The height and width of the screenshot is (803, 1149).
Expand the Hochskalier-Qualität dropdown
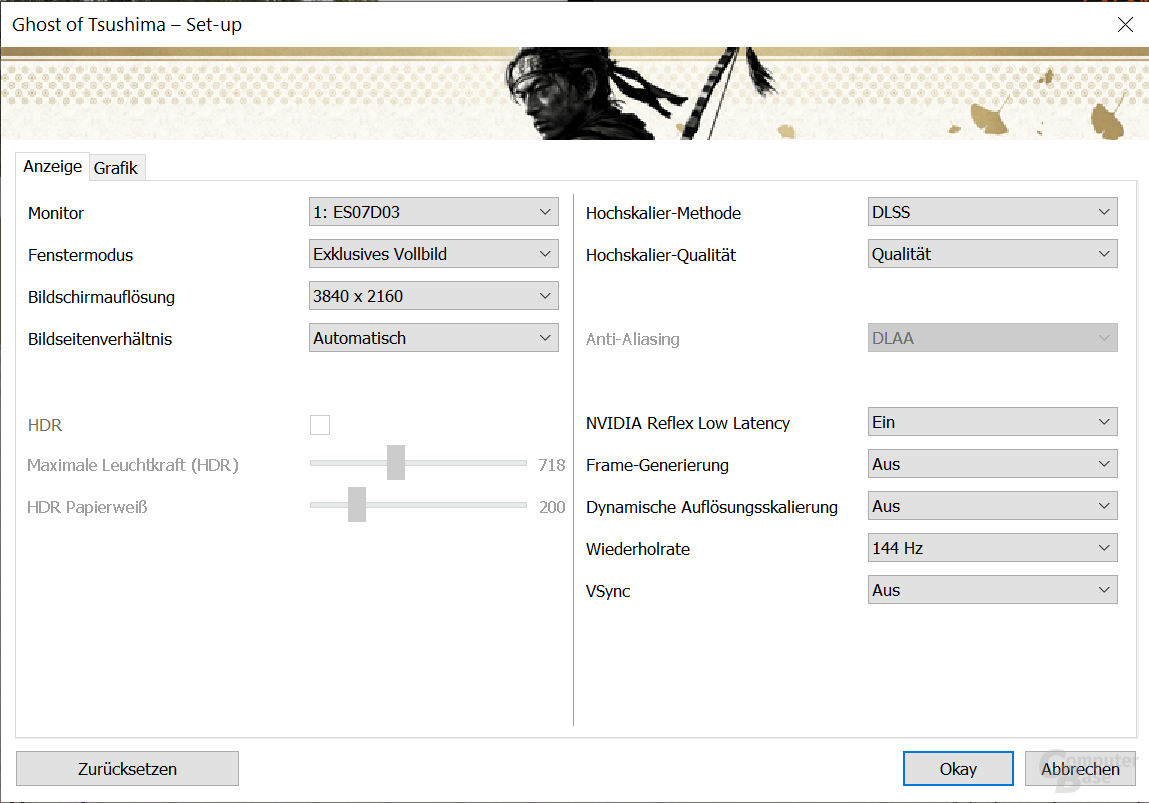click(993, 254)
